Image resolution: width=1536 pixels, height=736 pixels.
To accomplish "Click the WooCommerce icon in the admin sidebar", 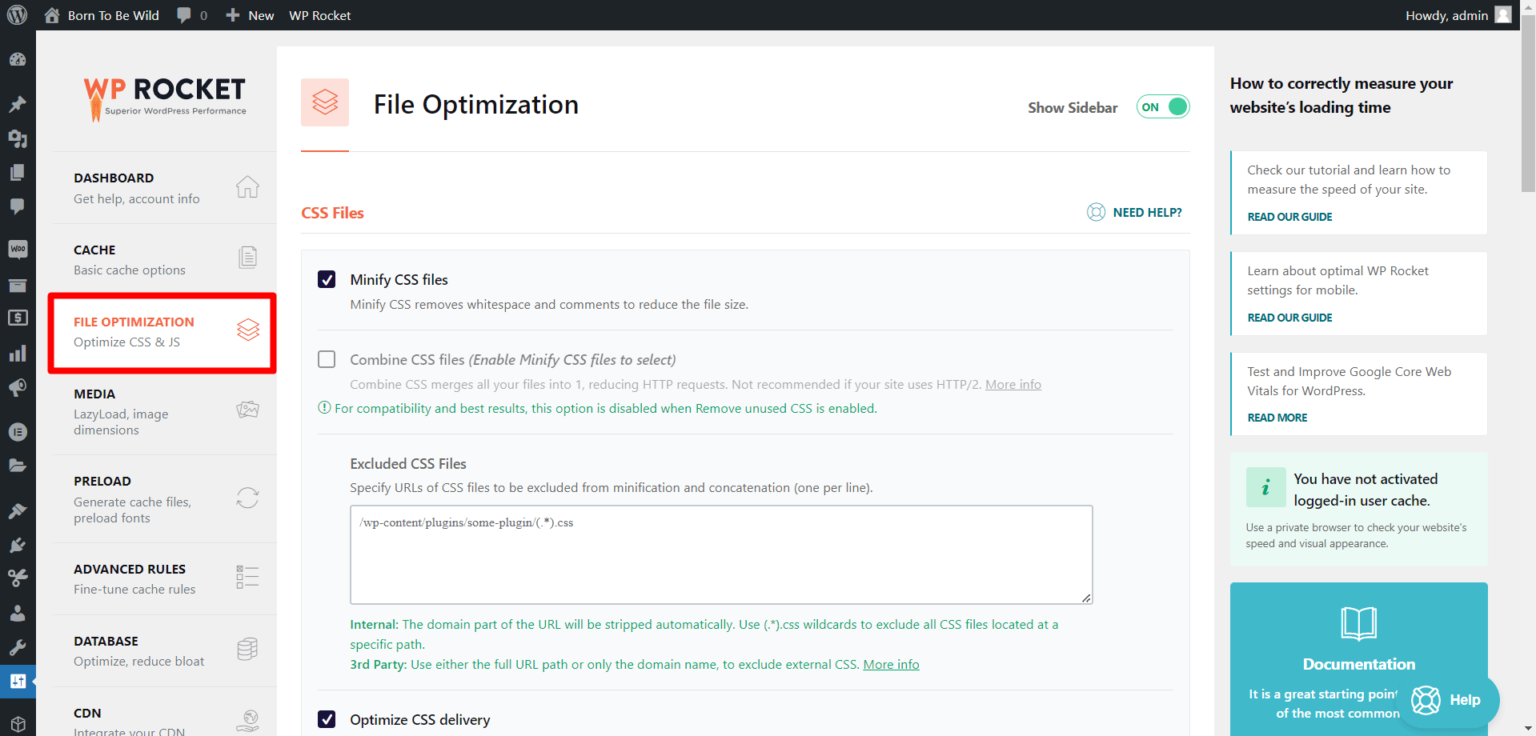I will tap(17, 249).
